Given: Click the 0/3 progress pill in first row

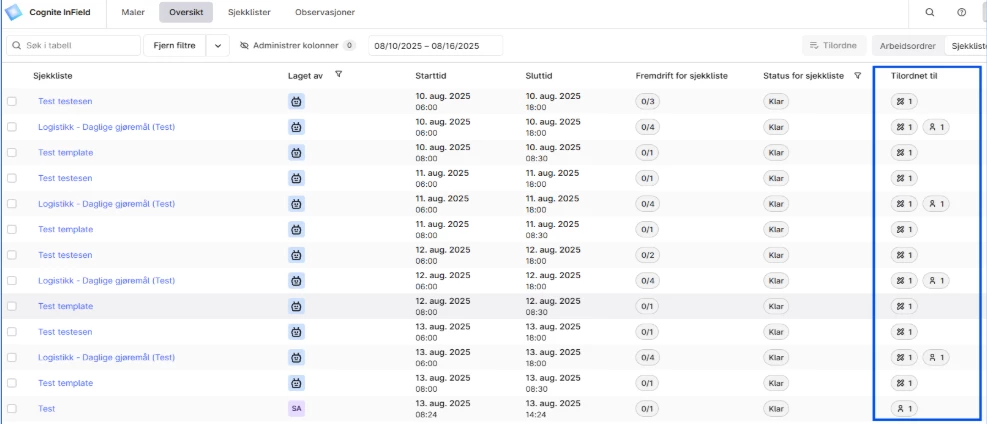Looking at the screenshot, I should (647, 101).
